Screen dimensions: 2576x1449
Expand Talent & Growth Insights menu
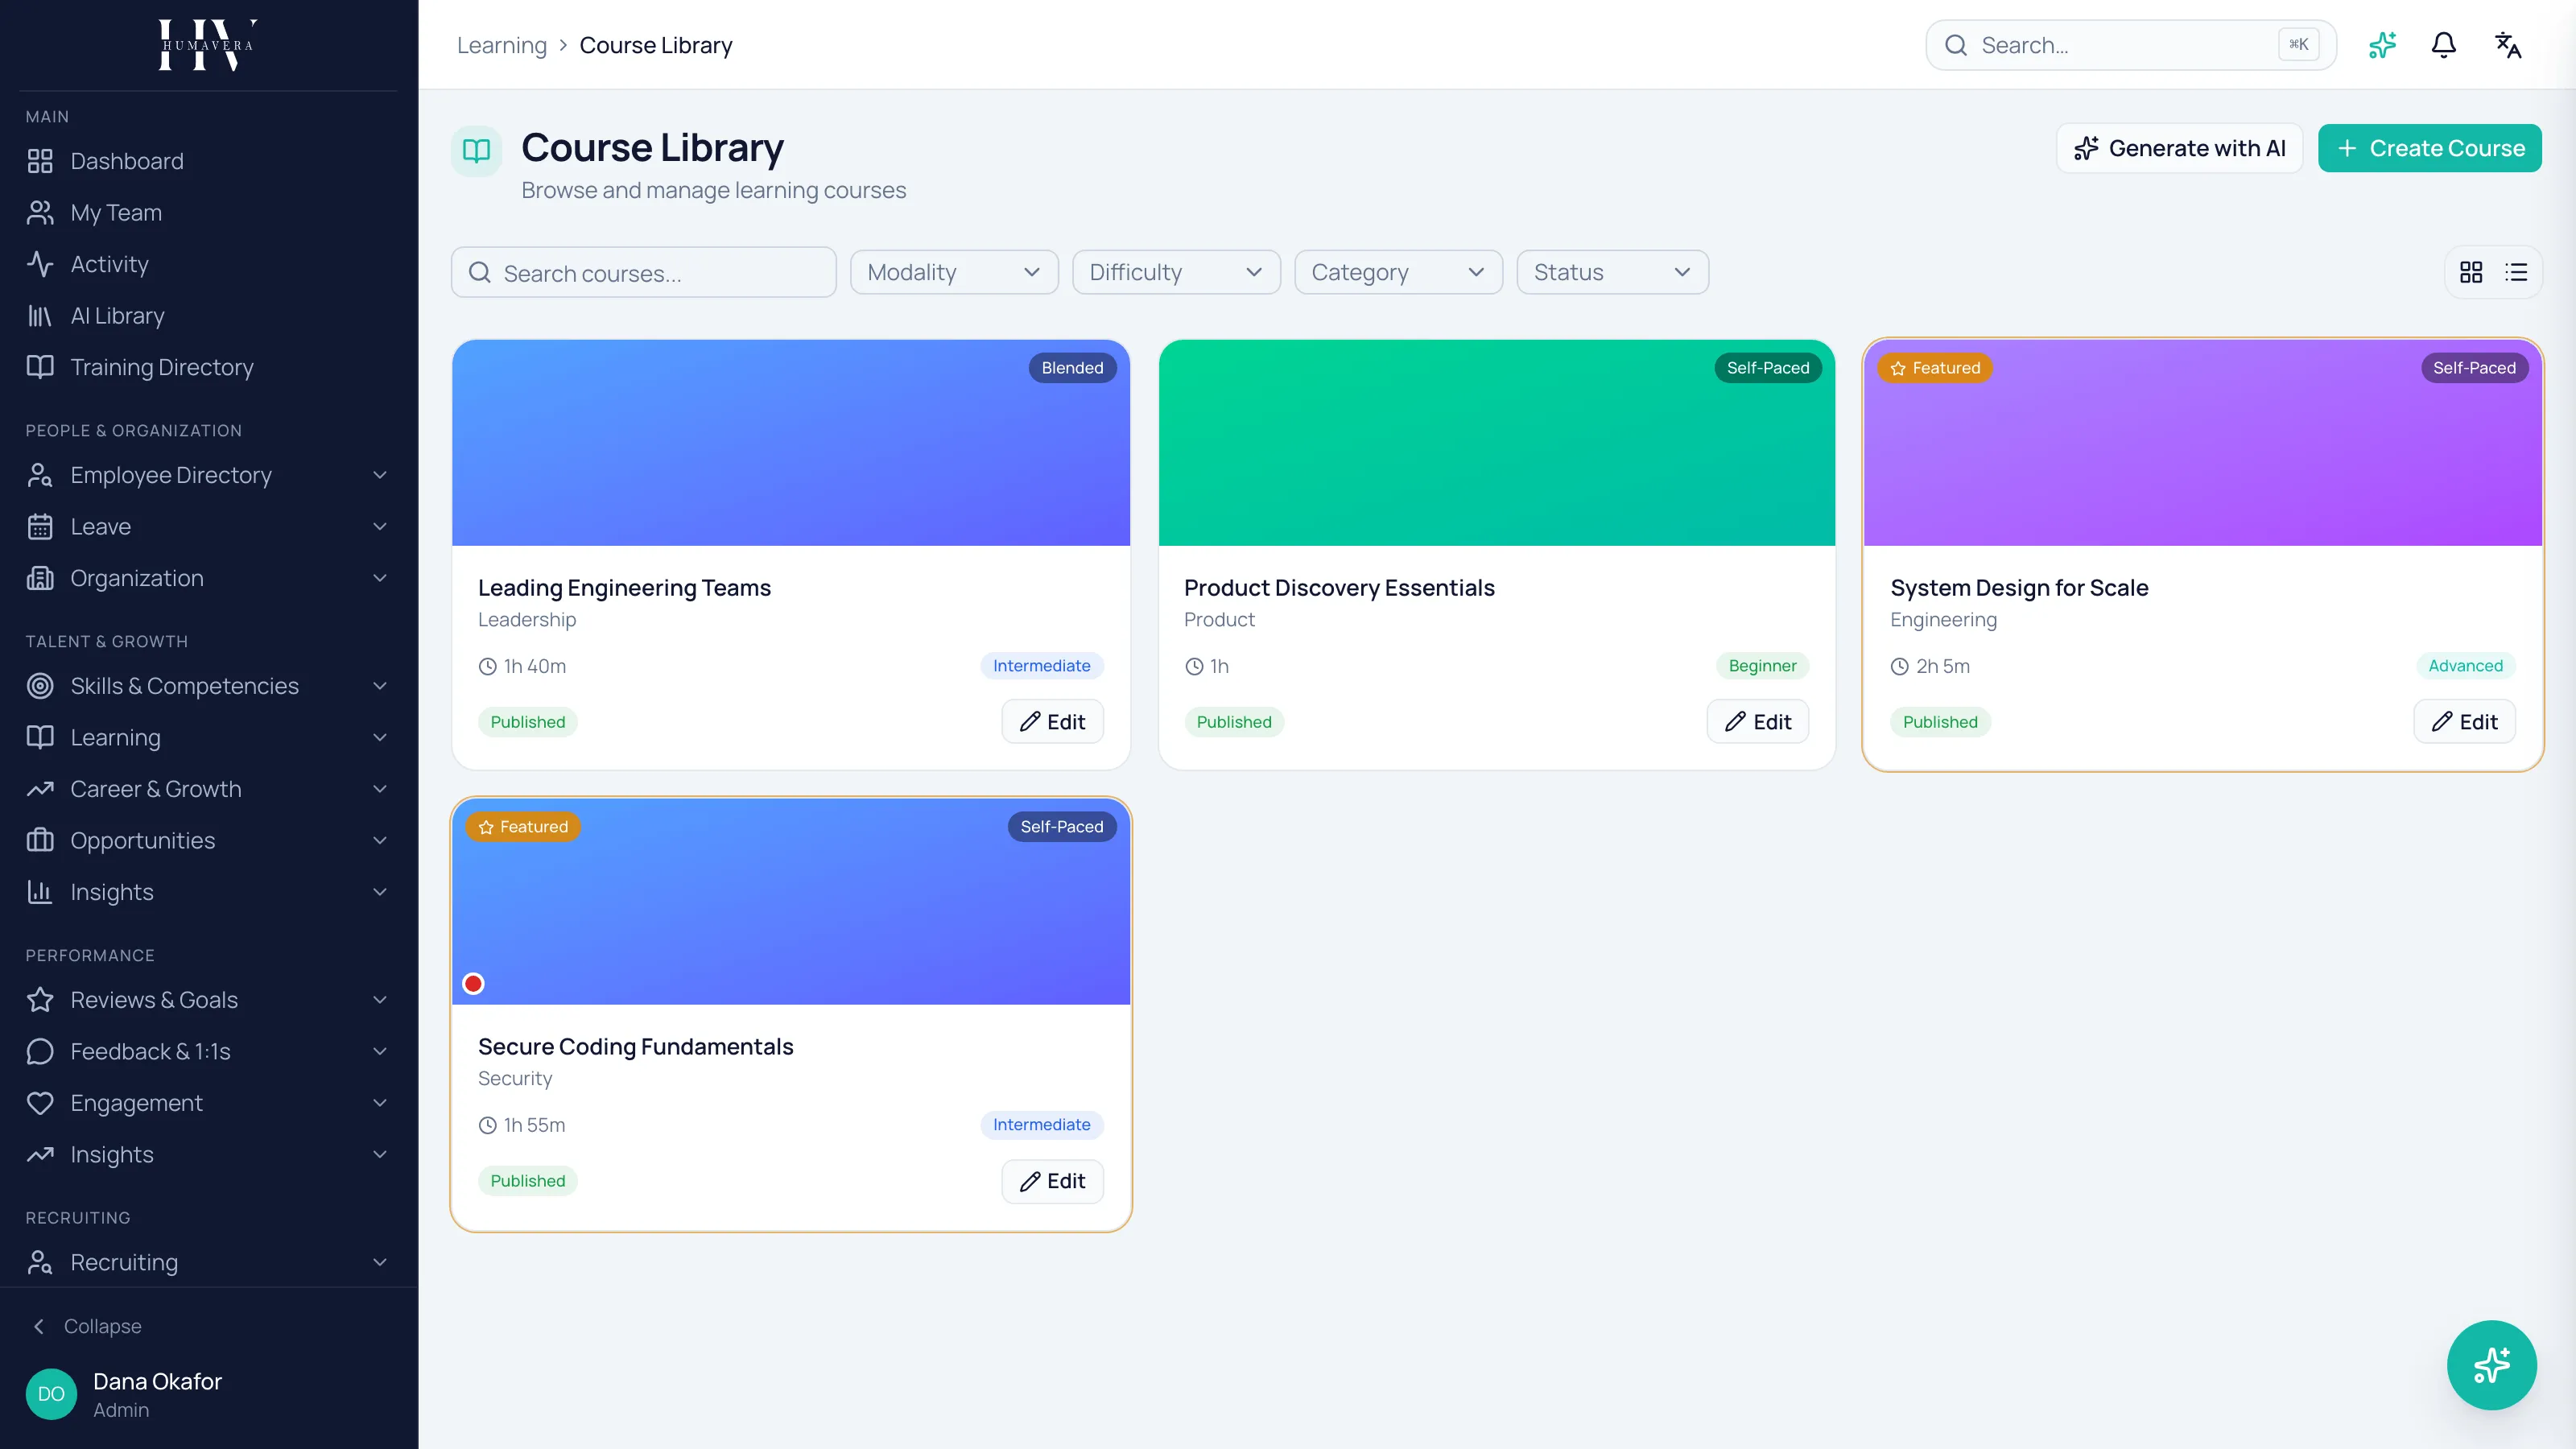pyautogui.click(x=208, y=892)
